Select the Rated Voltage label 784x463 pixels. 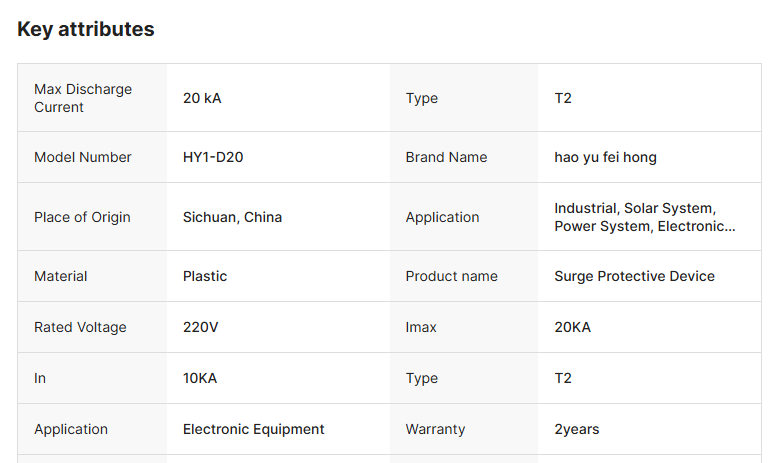(80, 327)
